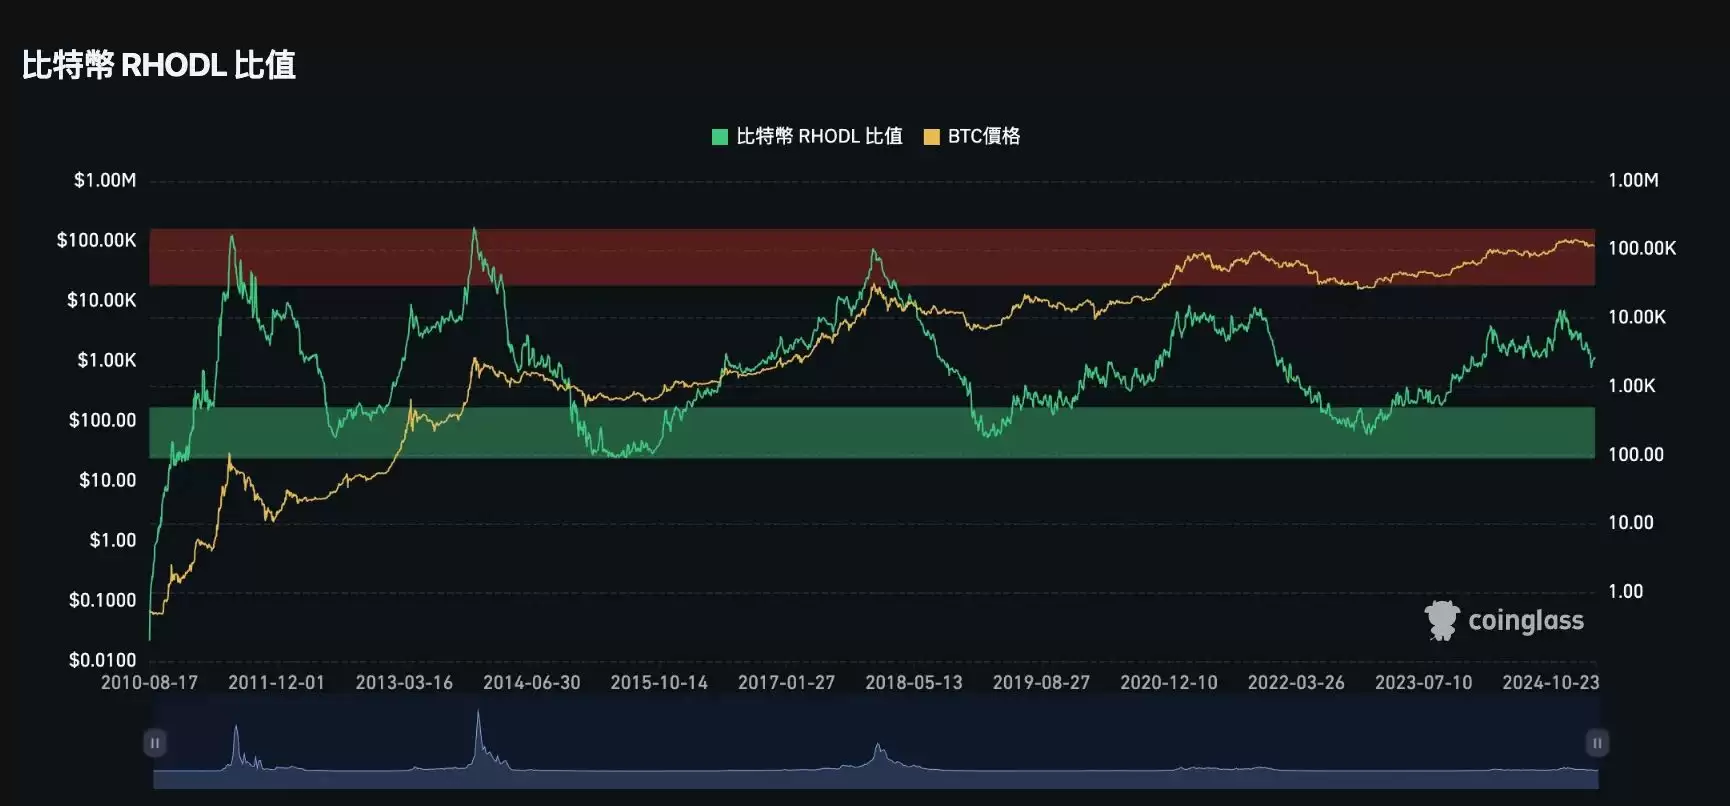The height and width of the screenshot is (806, 1730).
Task: Toggle the orange BTC價格 legend swatch
Action: click(x=931, y=137)
